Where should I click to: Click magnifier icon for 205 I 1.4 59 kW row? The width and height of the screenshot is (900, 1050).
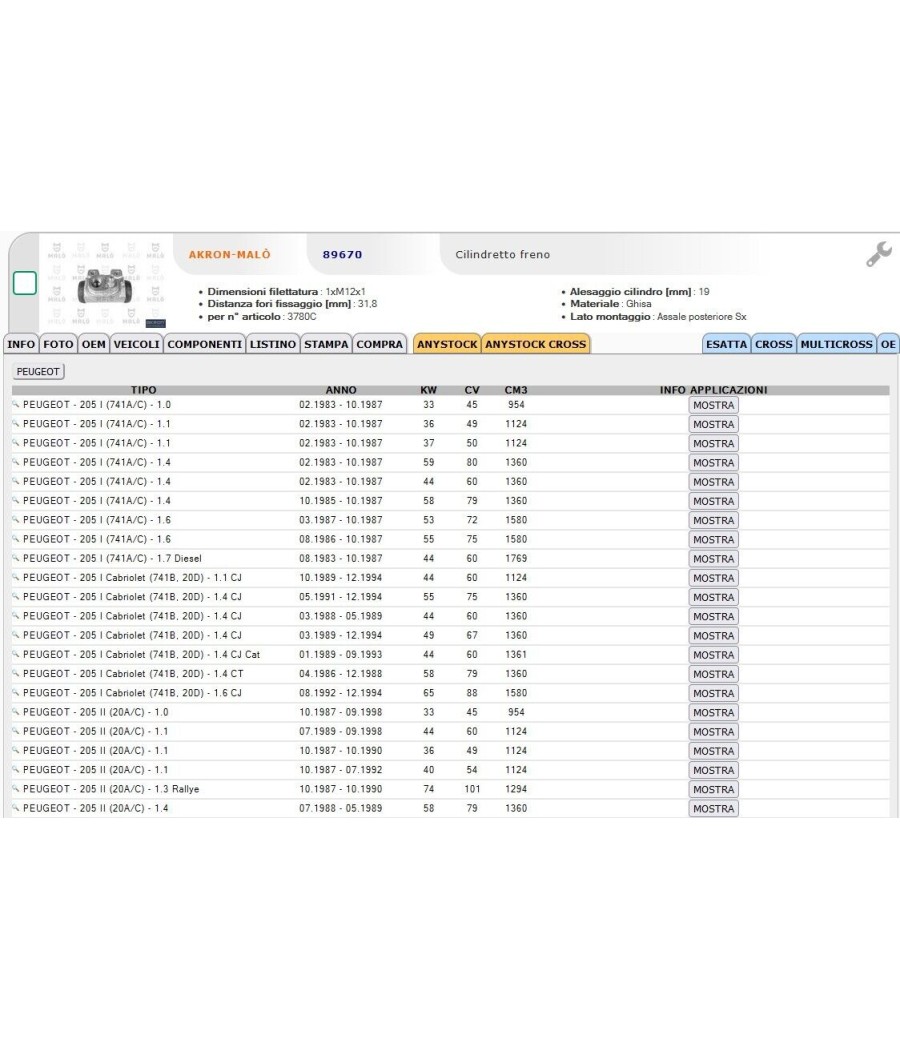[x=15, y=462]
